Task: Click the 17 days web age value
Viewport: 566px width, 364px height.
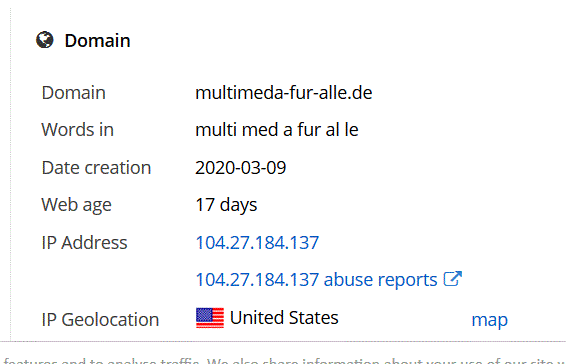Action: click(x=226, y=205)
